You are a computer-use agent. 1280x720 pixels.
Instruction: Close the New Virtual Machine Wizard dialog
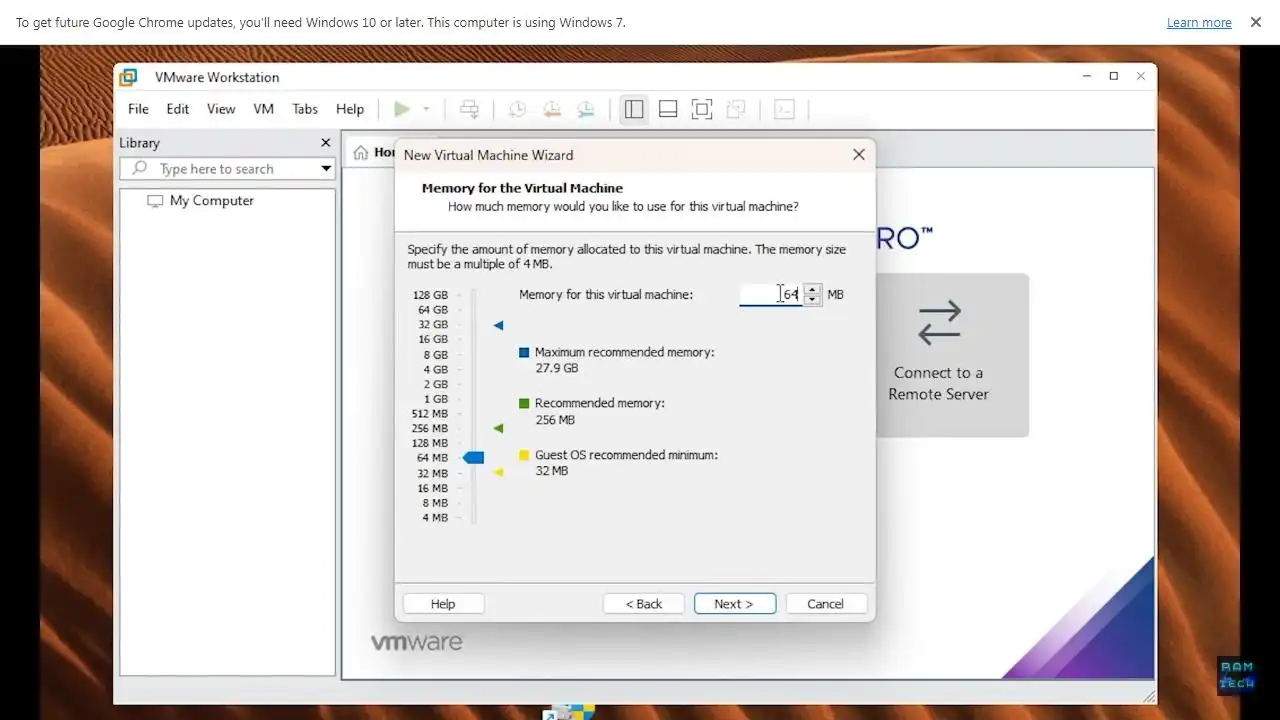[x=859, y=155]
